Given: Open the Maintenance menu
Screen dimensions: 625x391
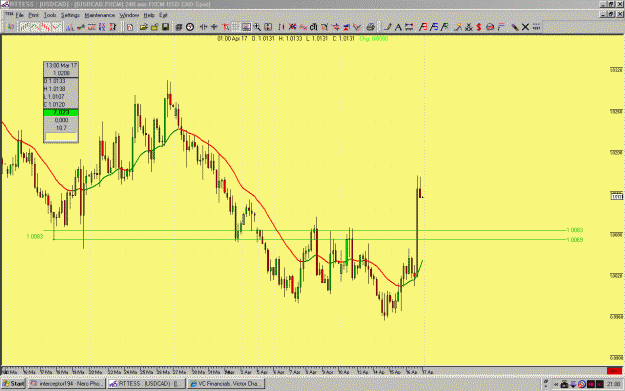Looking at the screenshot, I should [x=100, y=15].
